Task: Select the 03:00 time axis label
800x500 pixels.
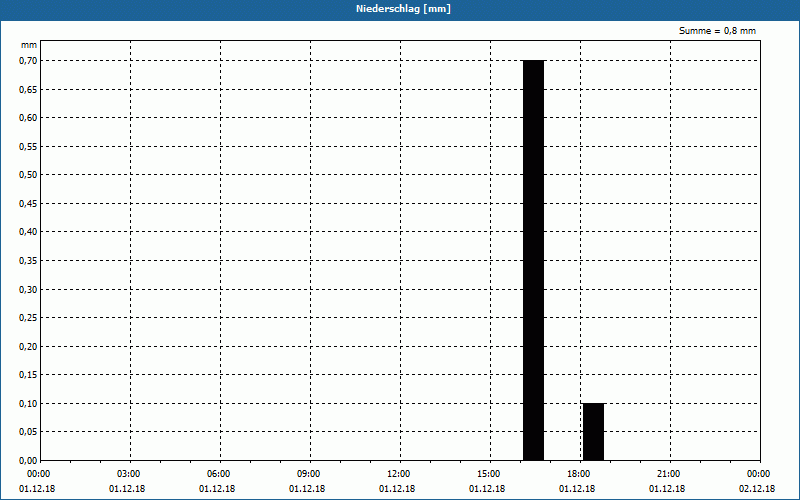Action: (x=128, y=474)
